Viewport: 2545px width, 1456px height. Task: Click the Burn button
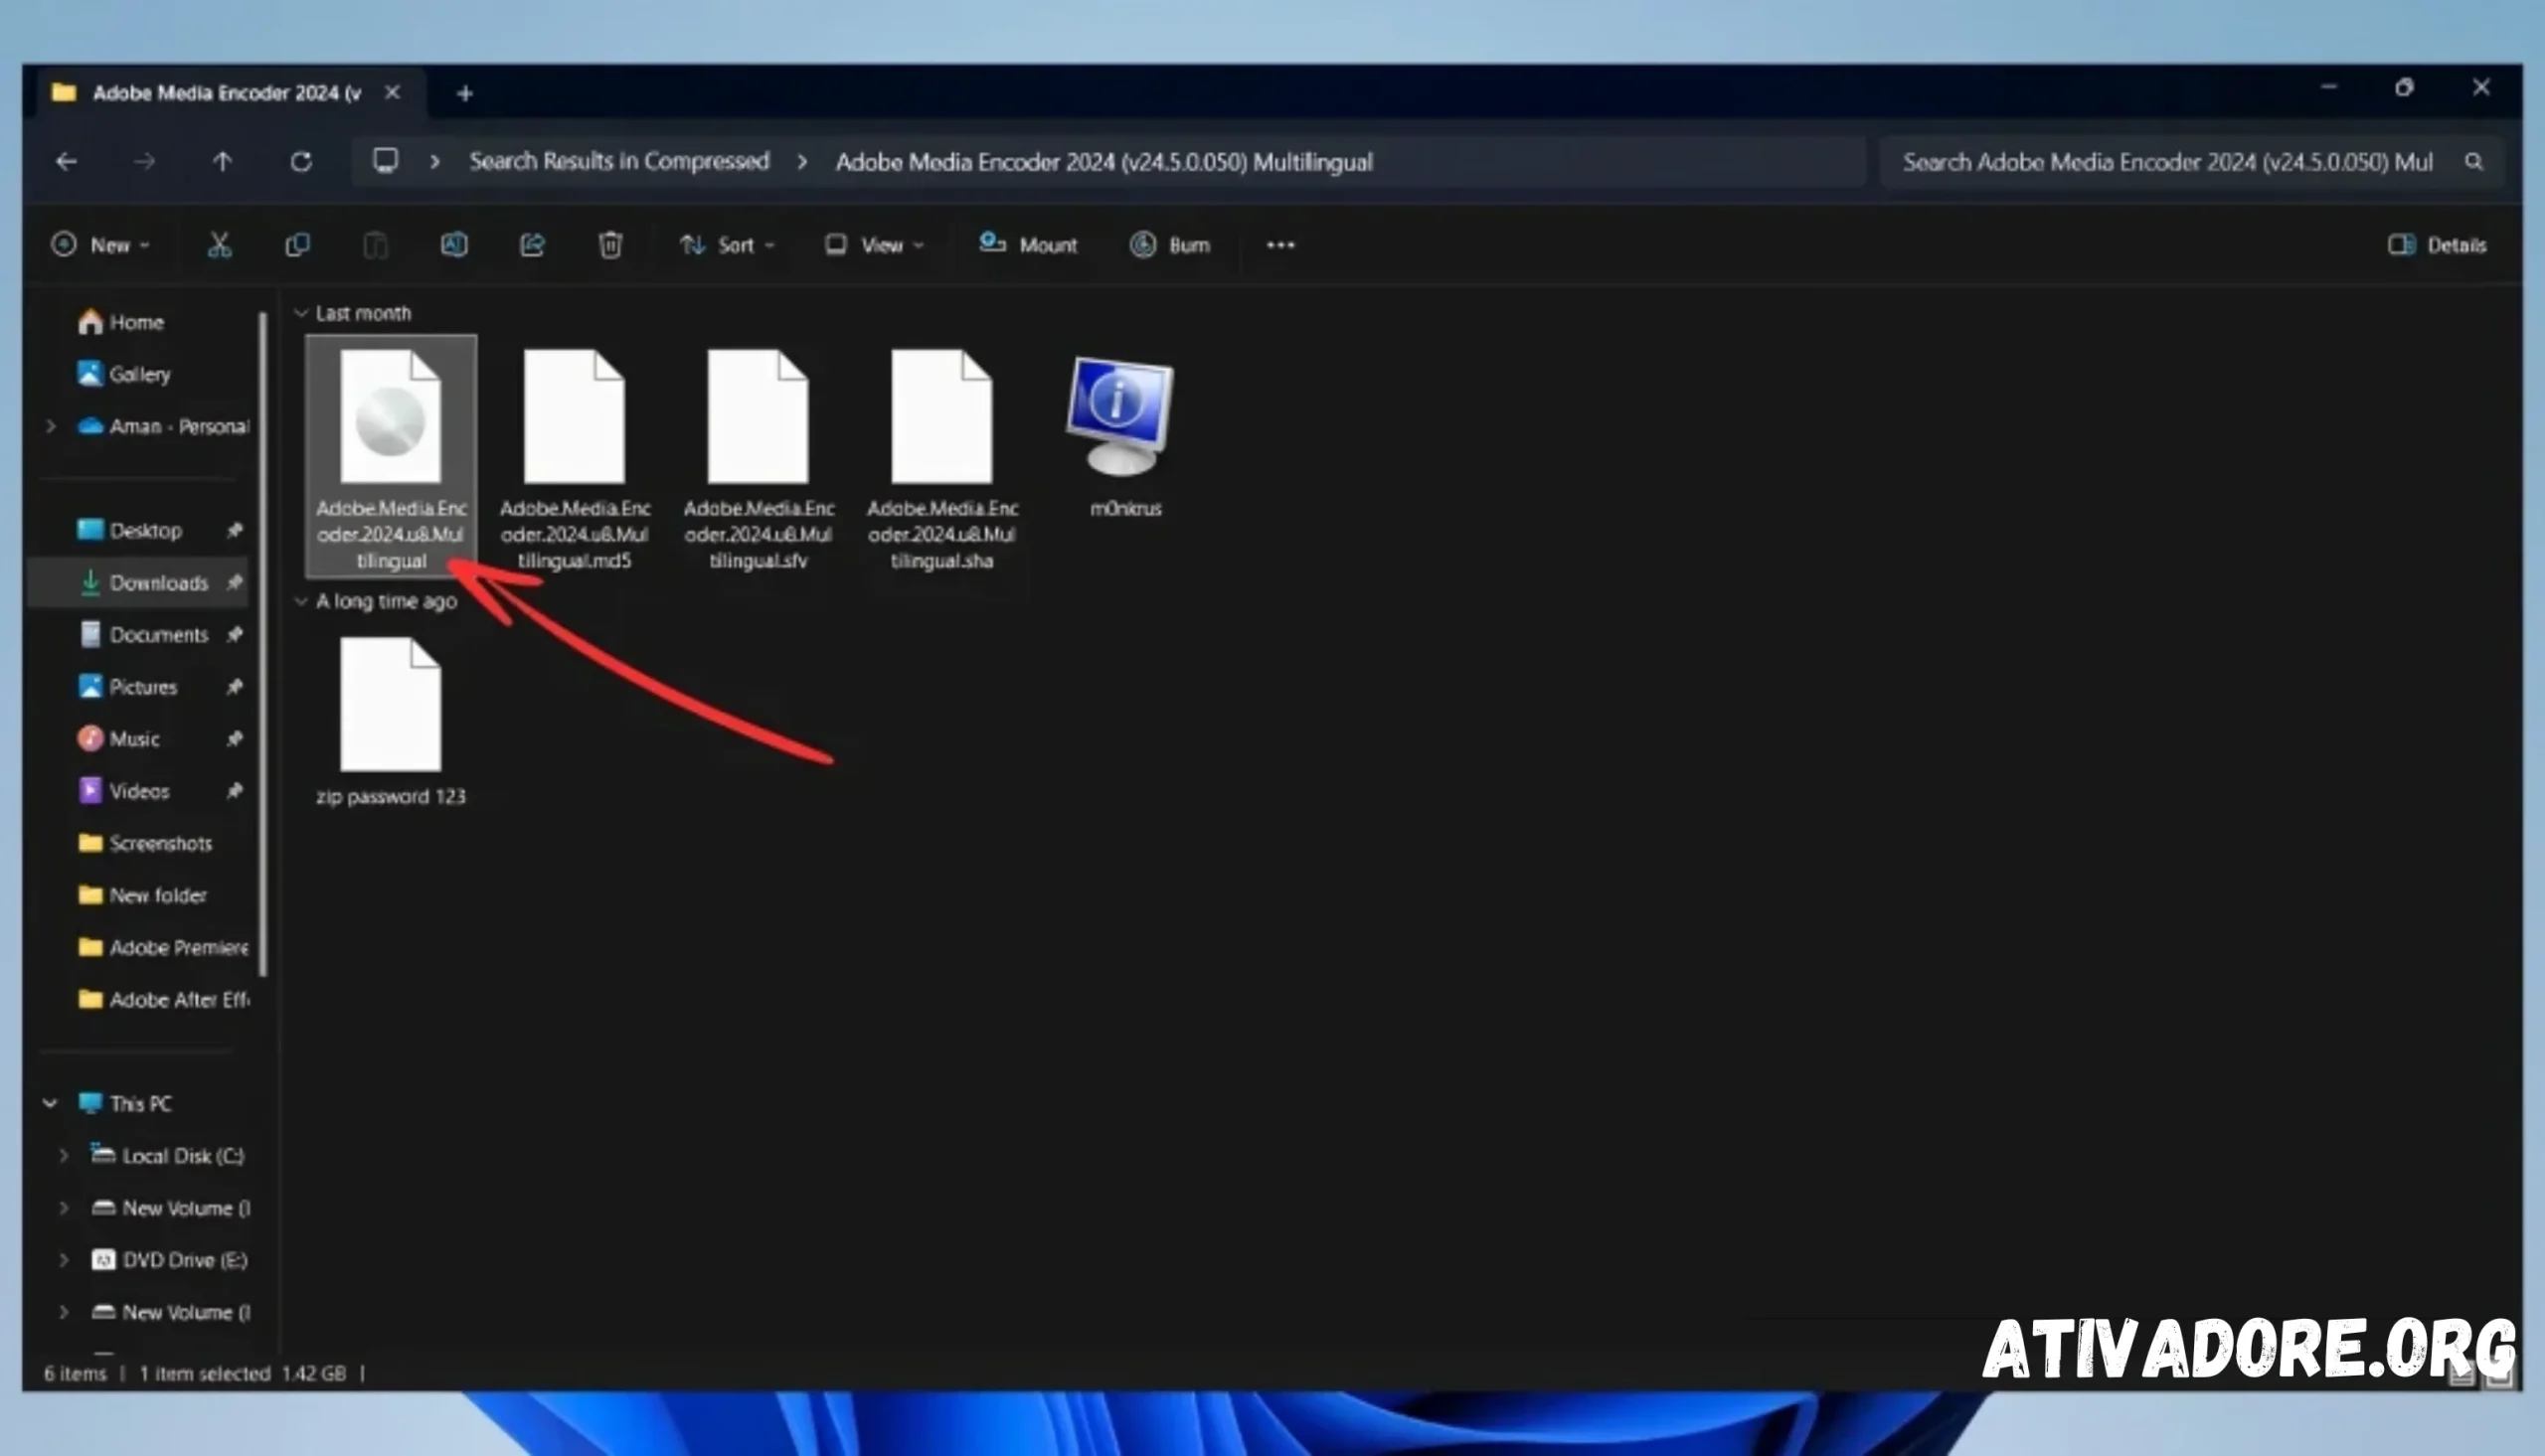pyautogui.click(x=1170, y=245)
